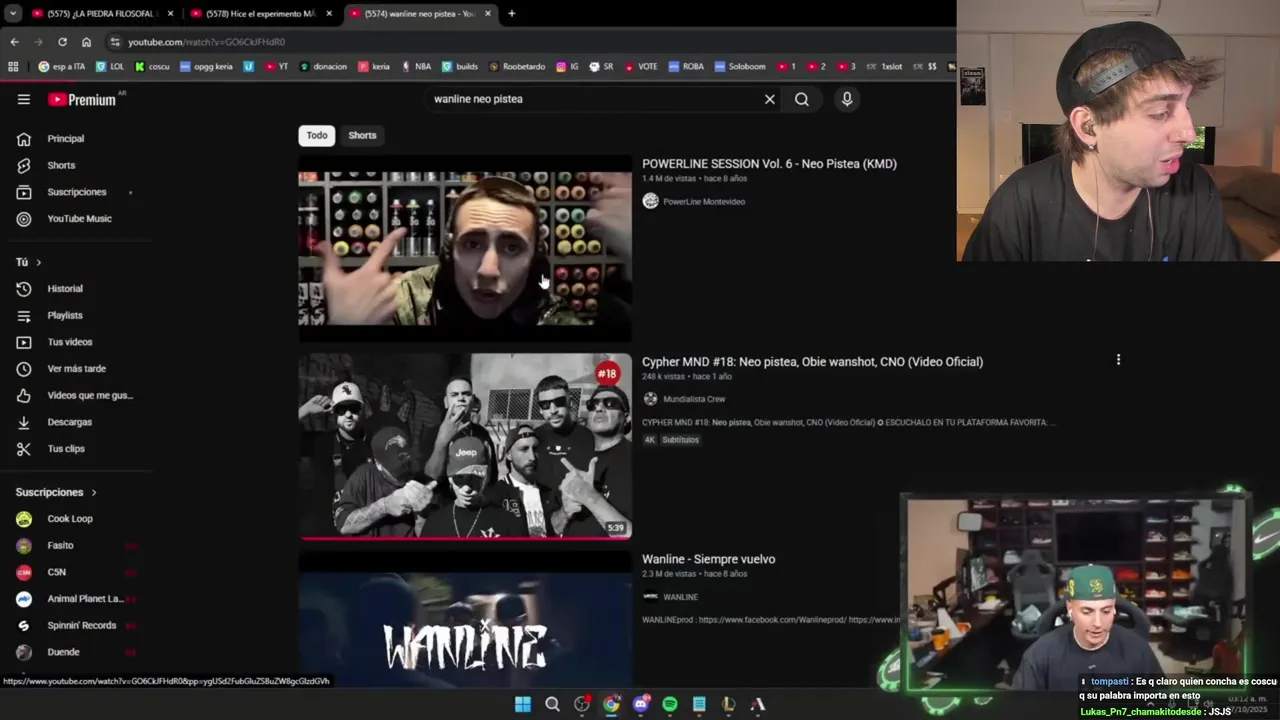The height and width of the screenshot is (720, 1280).
Task: Switch to LA PIEDRA FILOSOFAL tab
Action: [101, 14]
